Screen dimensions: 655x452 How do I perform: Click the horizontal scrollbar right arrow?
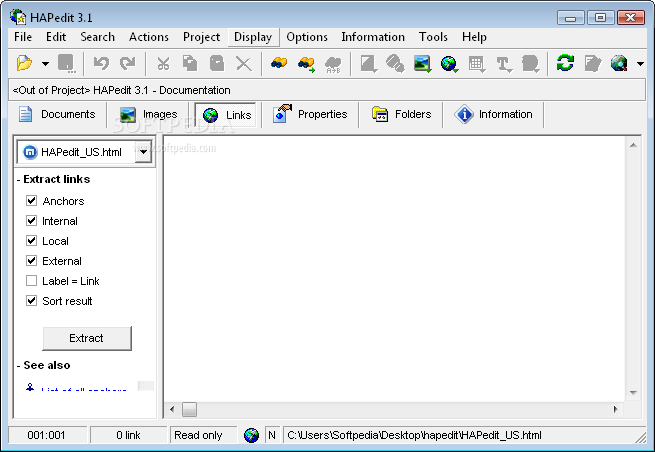[616, 409]
